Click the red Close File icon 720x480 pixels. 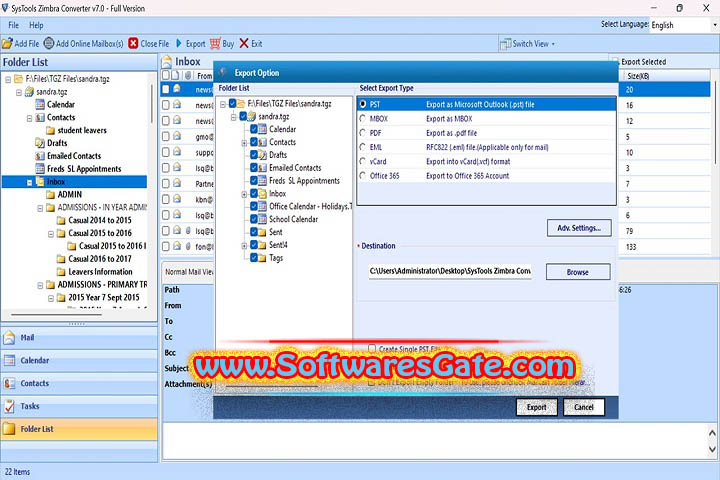[133, 43]
